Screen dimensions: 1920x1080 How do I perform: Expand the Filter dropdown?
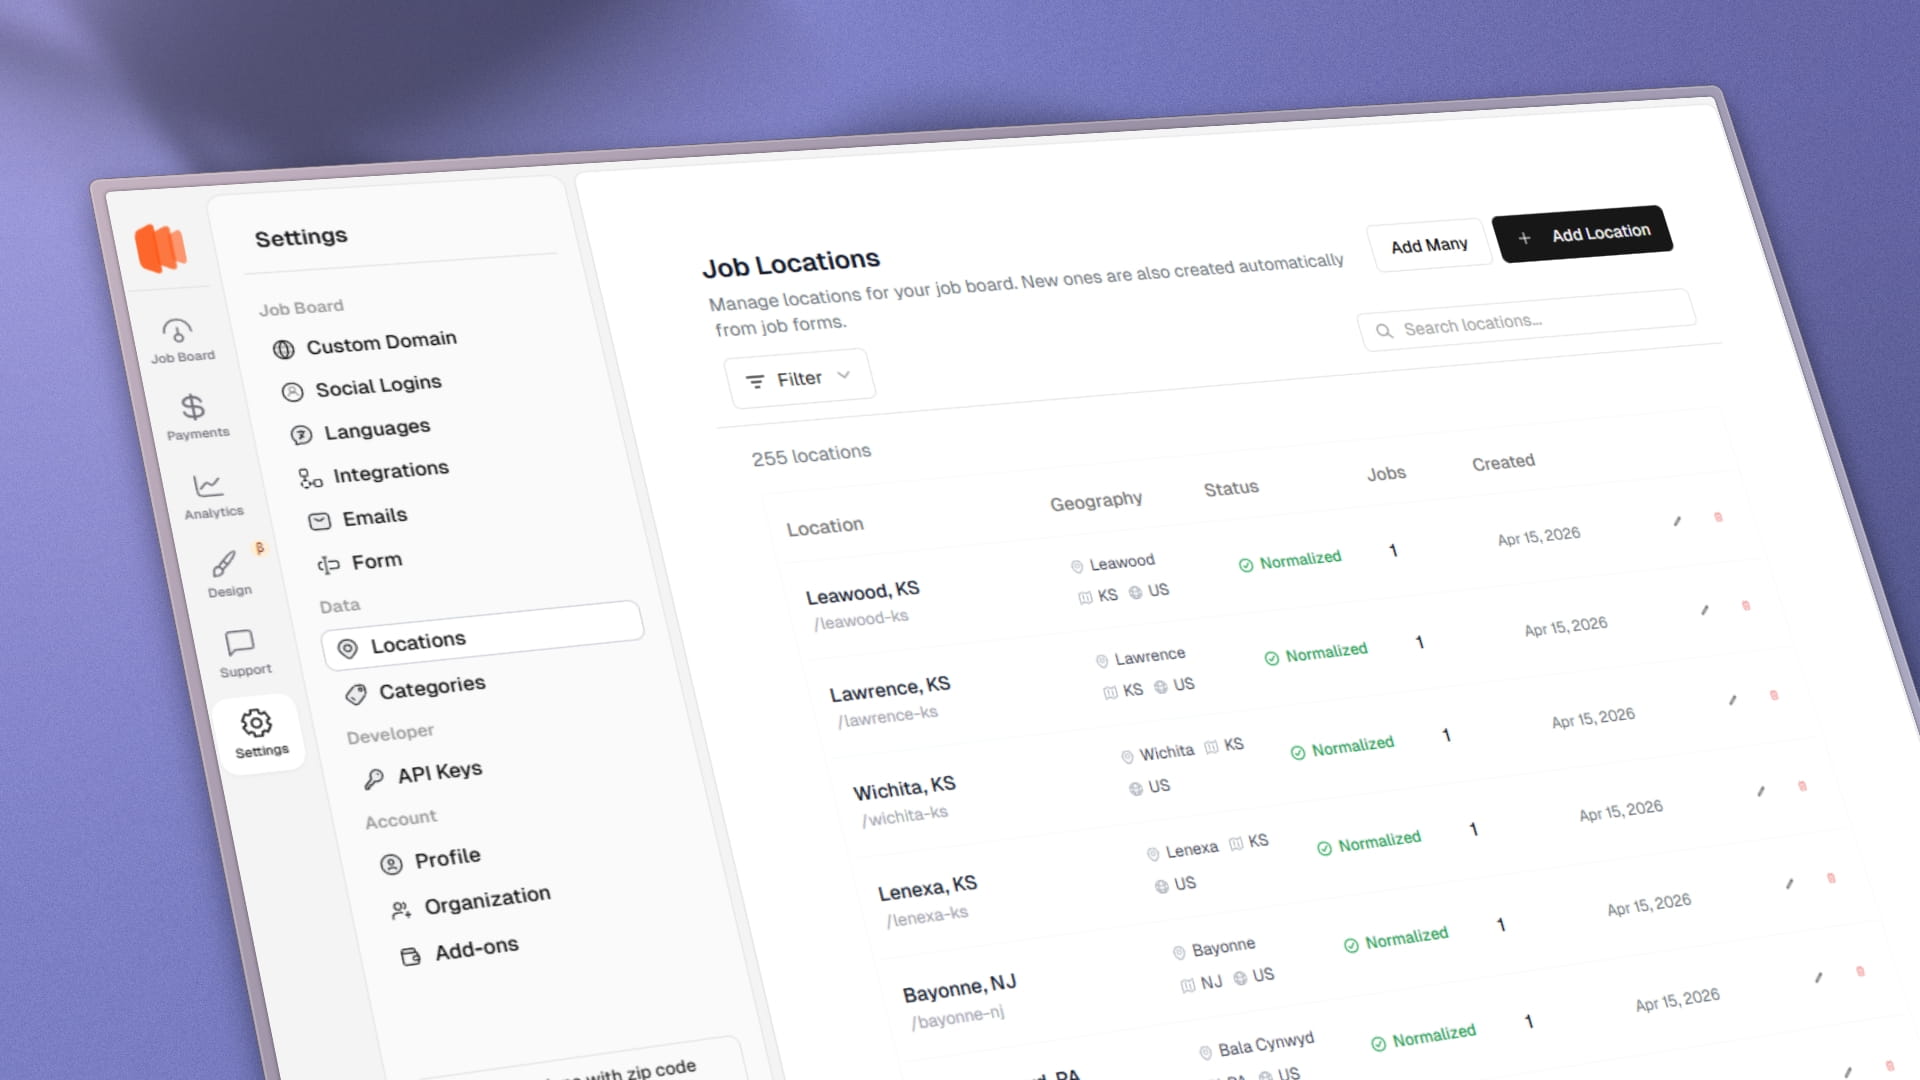(x=799, y=379)
